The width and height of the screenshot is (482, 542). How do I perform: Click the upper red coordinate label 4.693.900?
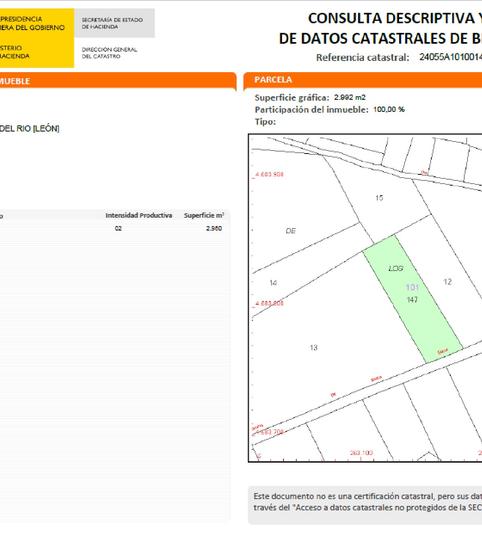click(269, 174)
